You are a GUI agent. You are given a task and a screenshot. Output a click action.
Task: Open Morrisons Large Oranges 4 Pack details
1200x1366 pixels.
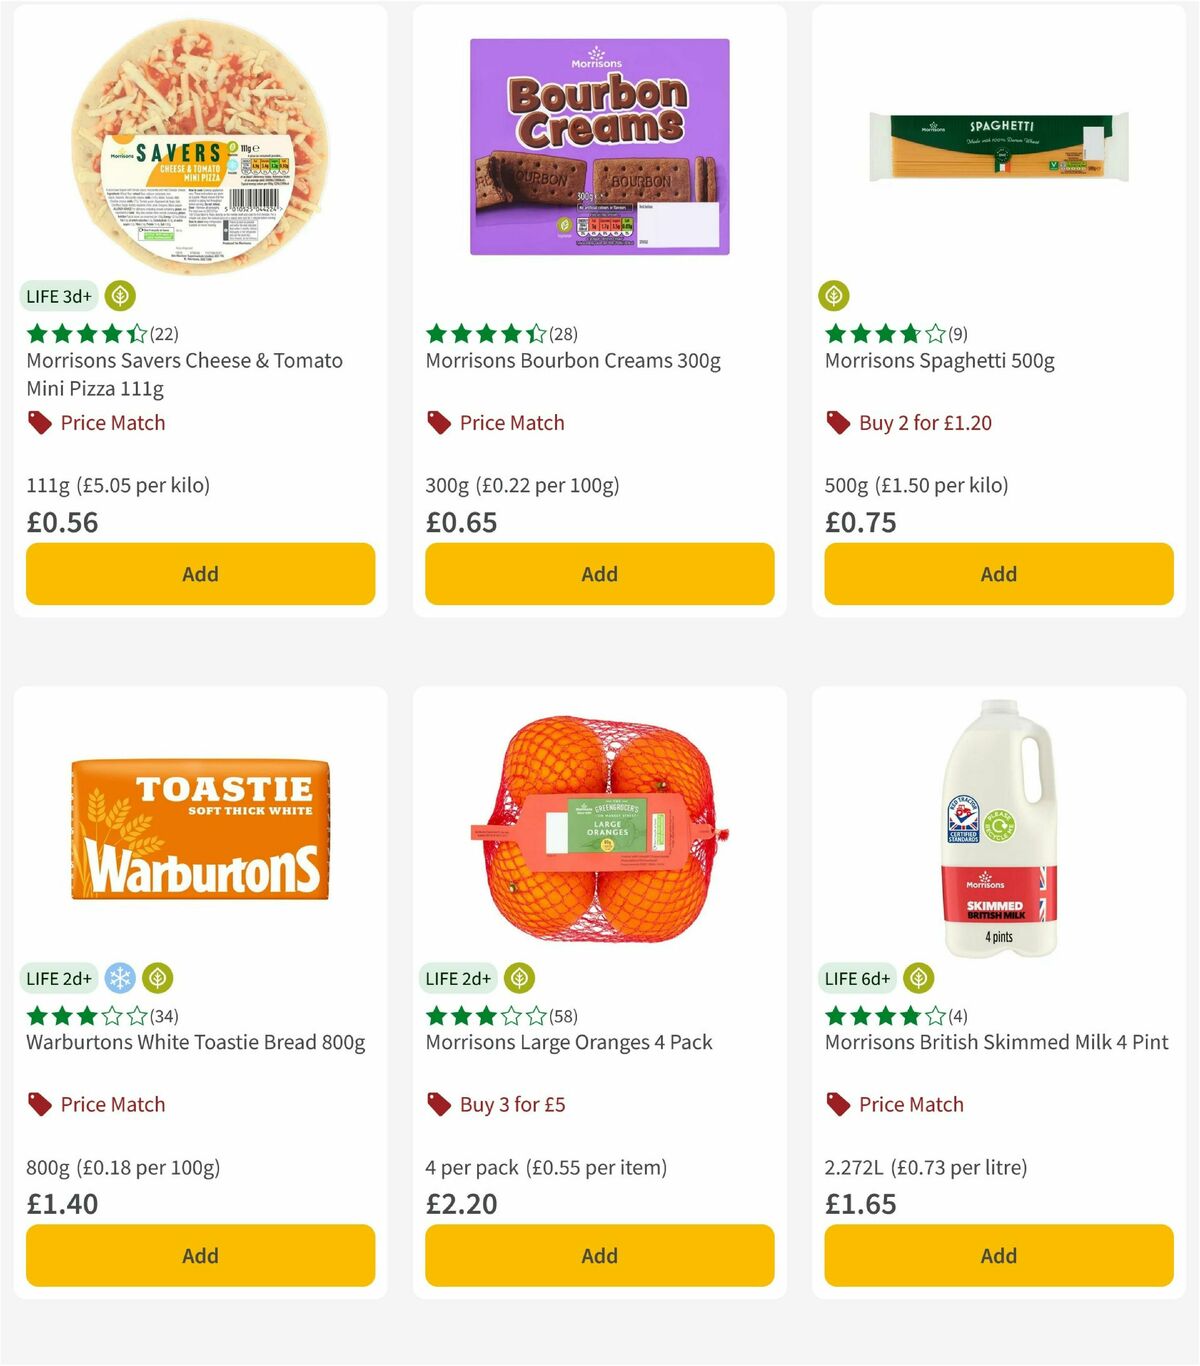[x=567, y=1042]
